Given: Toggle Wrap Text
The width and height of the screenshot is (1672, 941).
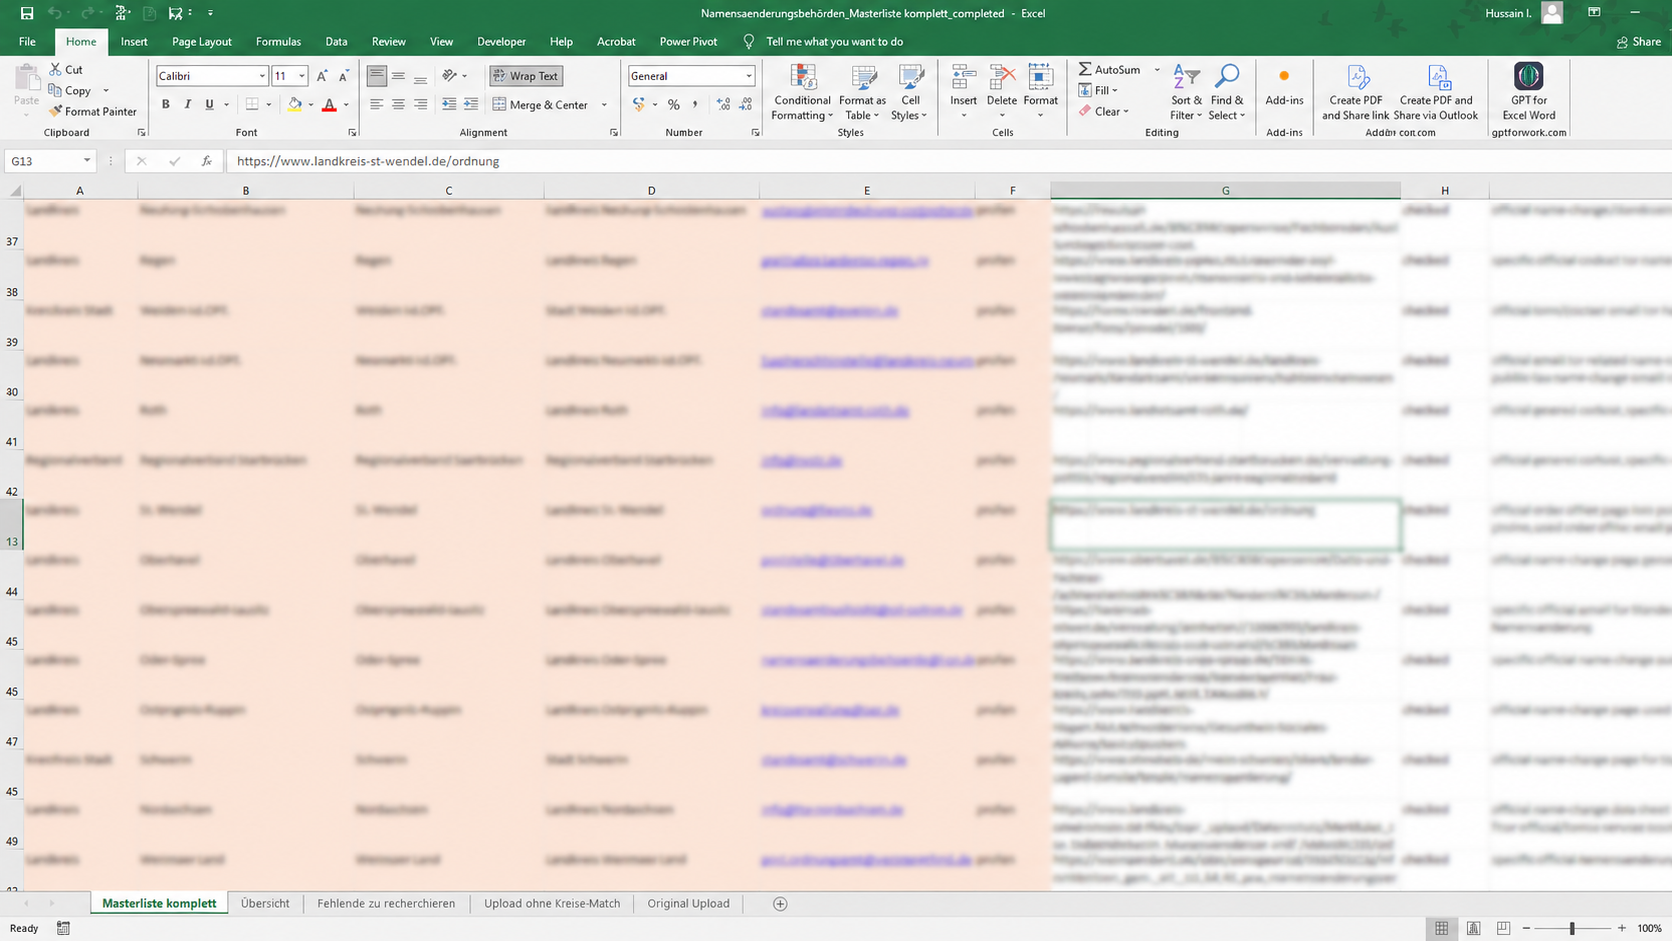Looking at the screenshot, I should pos(525,76).
